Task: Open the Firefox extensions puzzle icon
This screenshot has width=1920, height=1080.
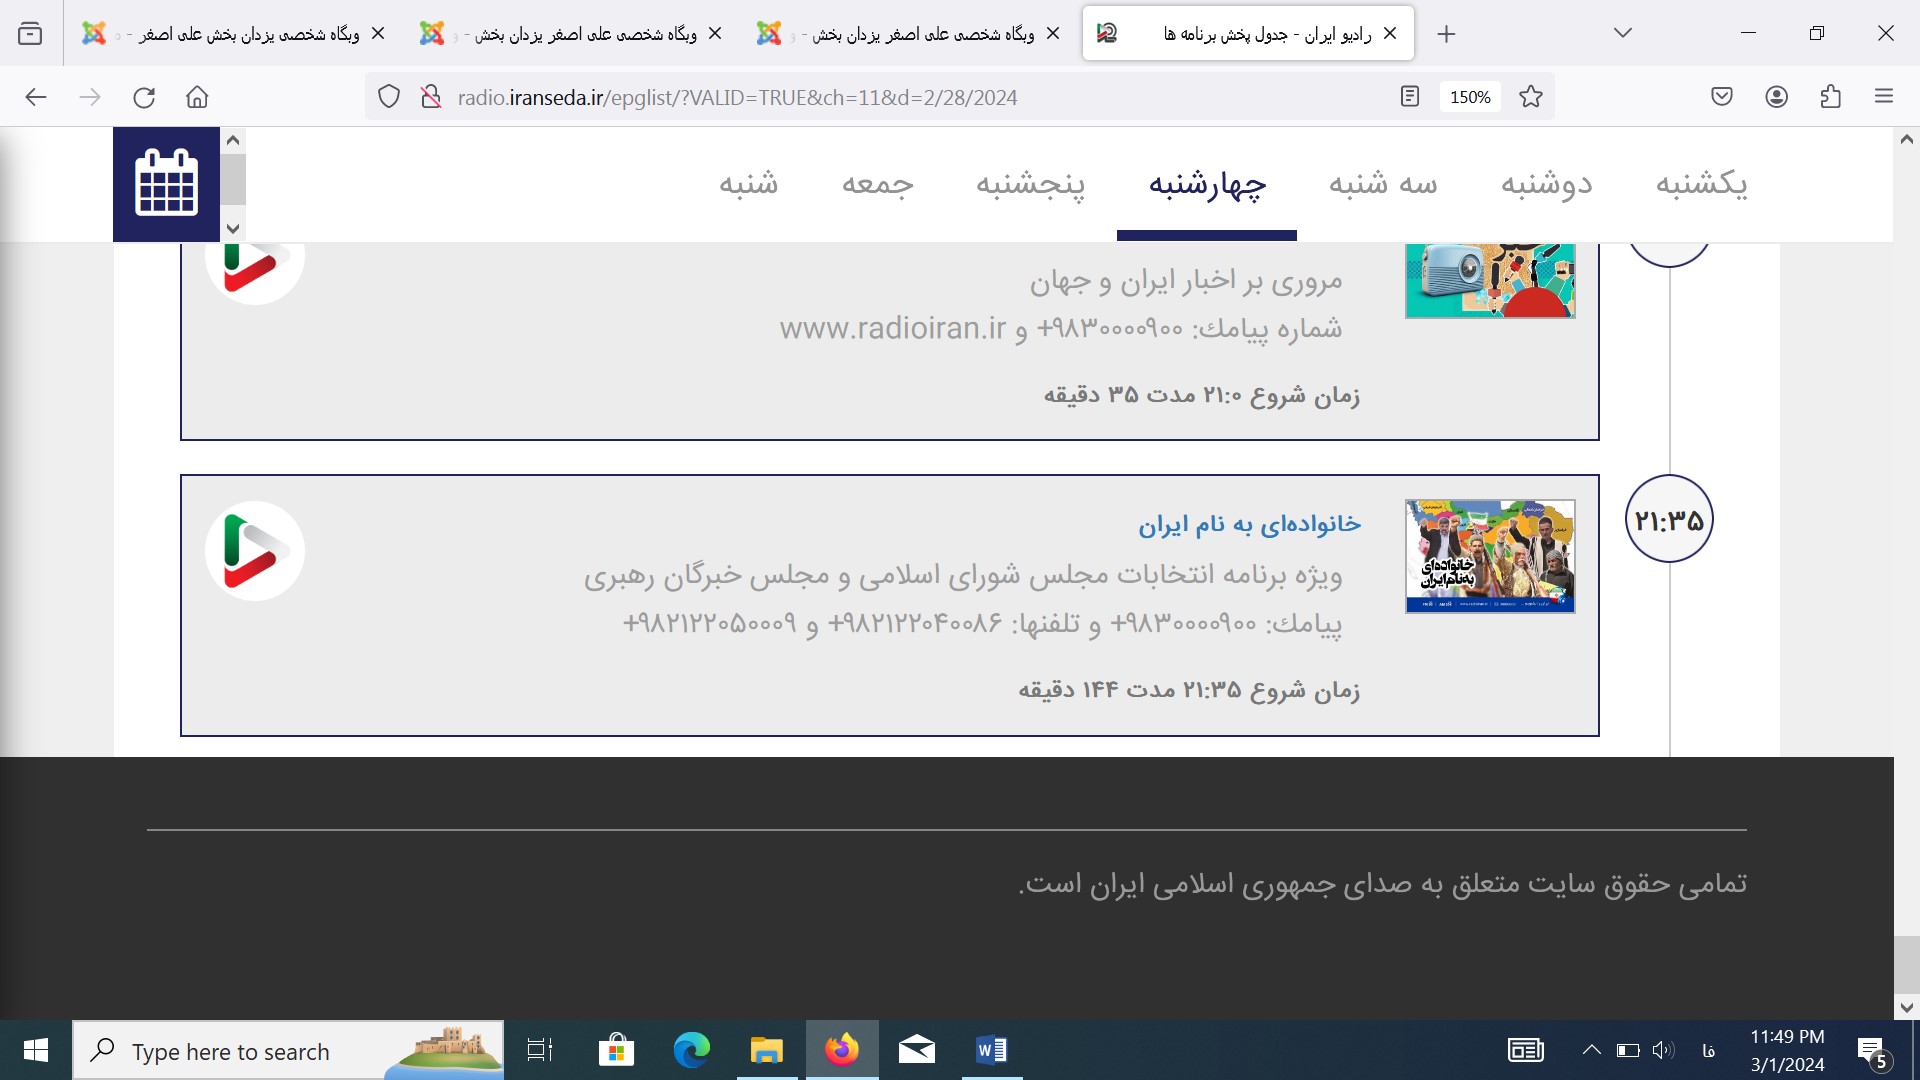Action: point(1830,97)
